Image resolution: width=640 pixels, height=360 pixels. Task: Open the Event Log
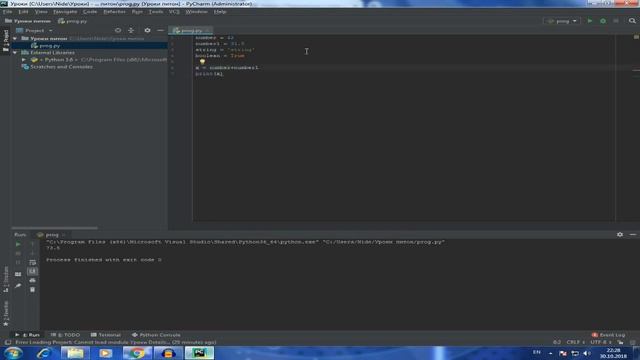pyautogui.click(x=608, y=335)
